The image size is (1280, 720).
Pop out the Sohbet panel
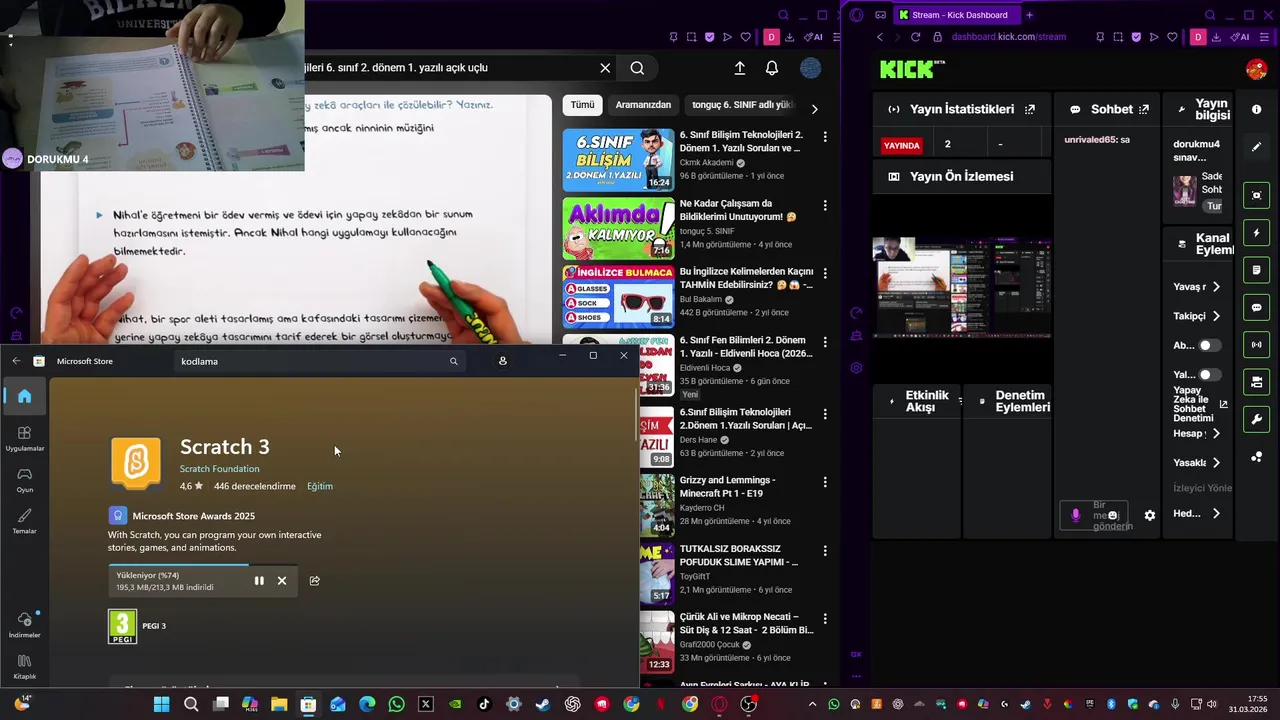[x=1144, y=109]
